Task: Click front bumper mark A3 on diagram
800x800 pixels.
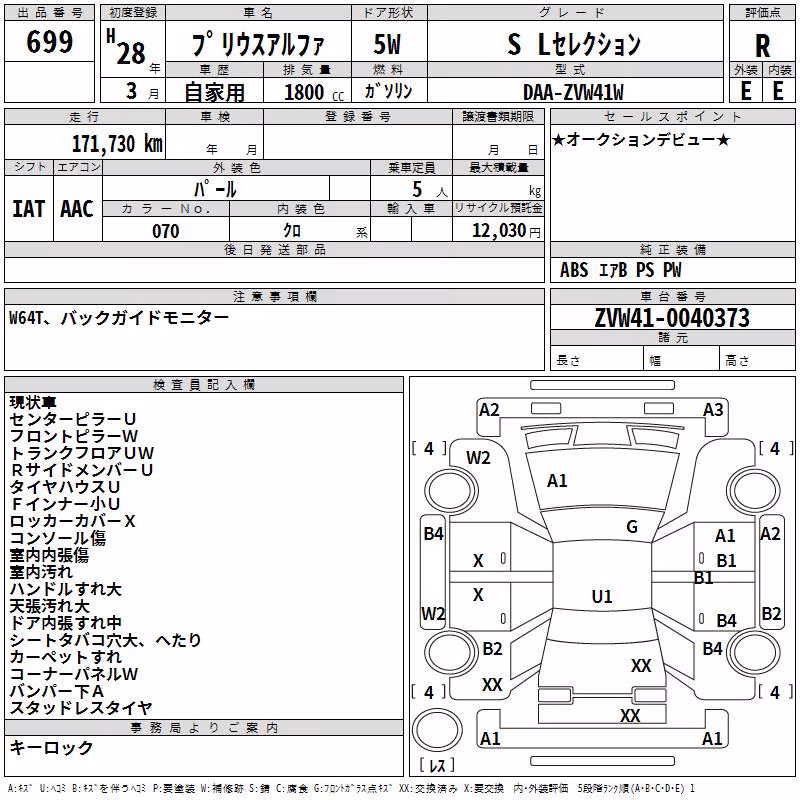Action: (x=713, y=410)
